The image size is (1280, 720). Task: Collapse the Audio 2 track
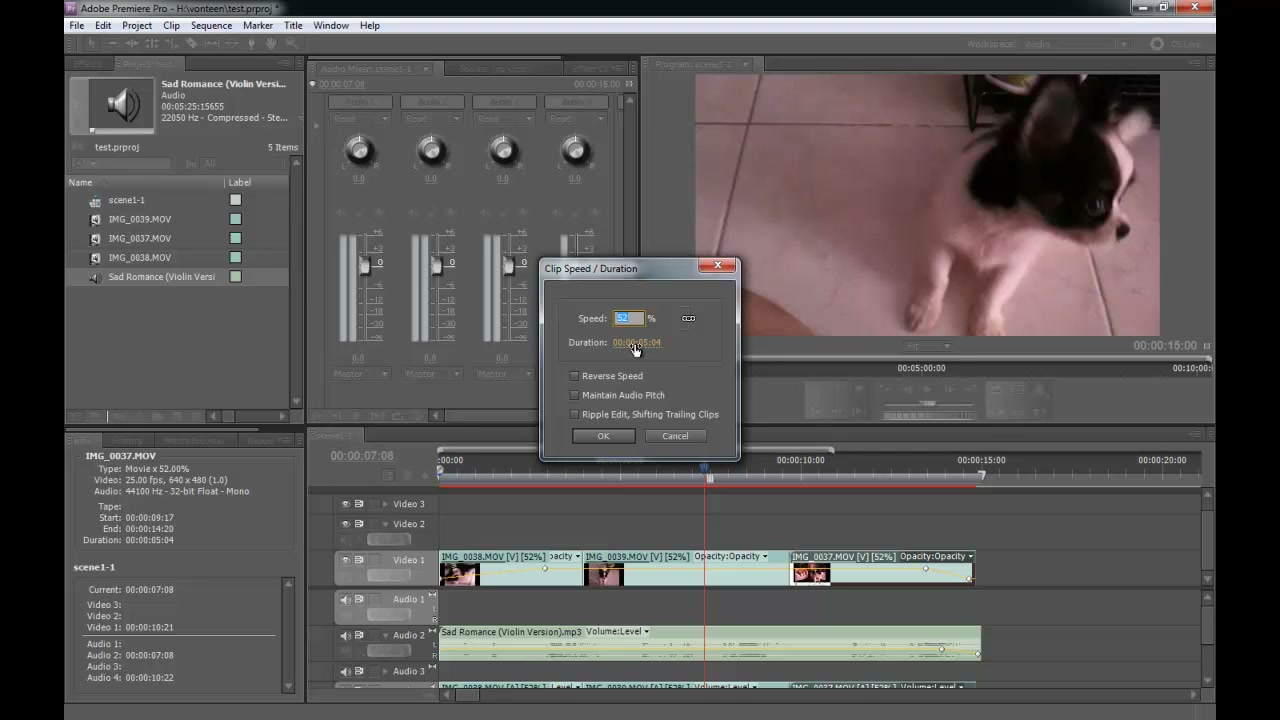[385, 635]
